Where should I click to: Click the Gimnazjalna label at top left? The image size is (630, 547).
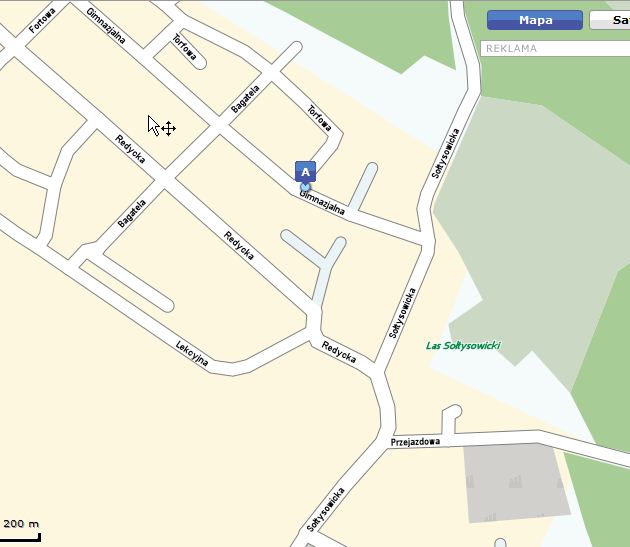click(x=106, y=26)
